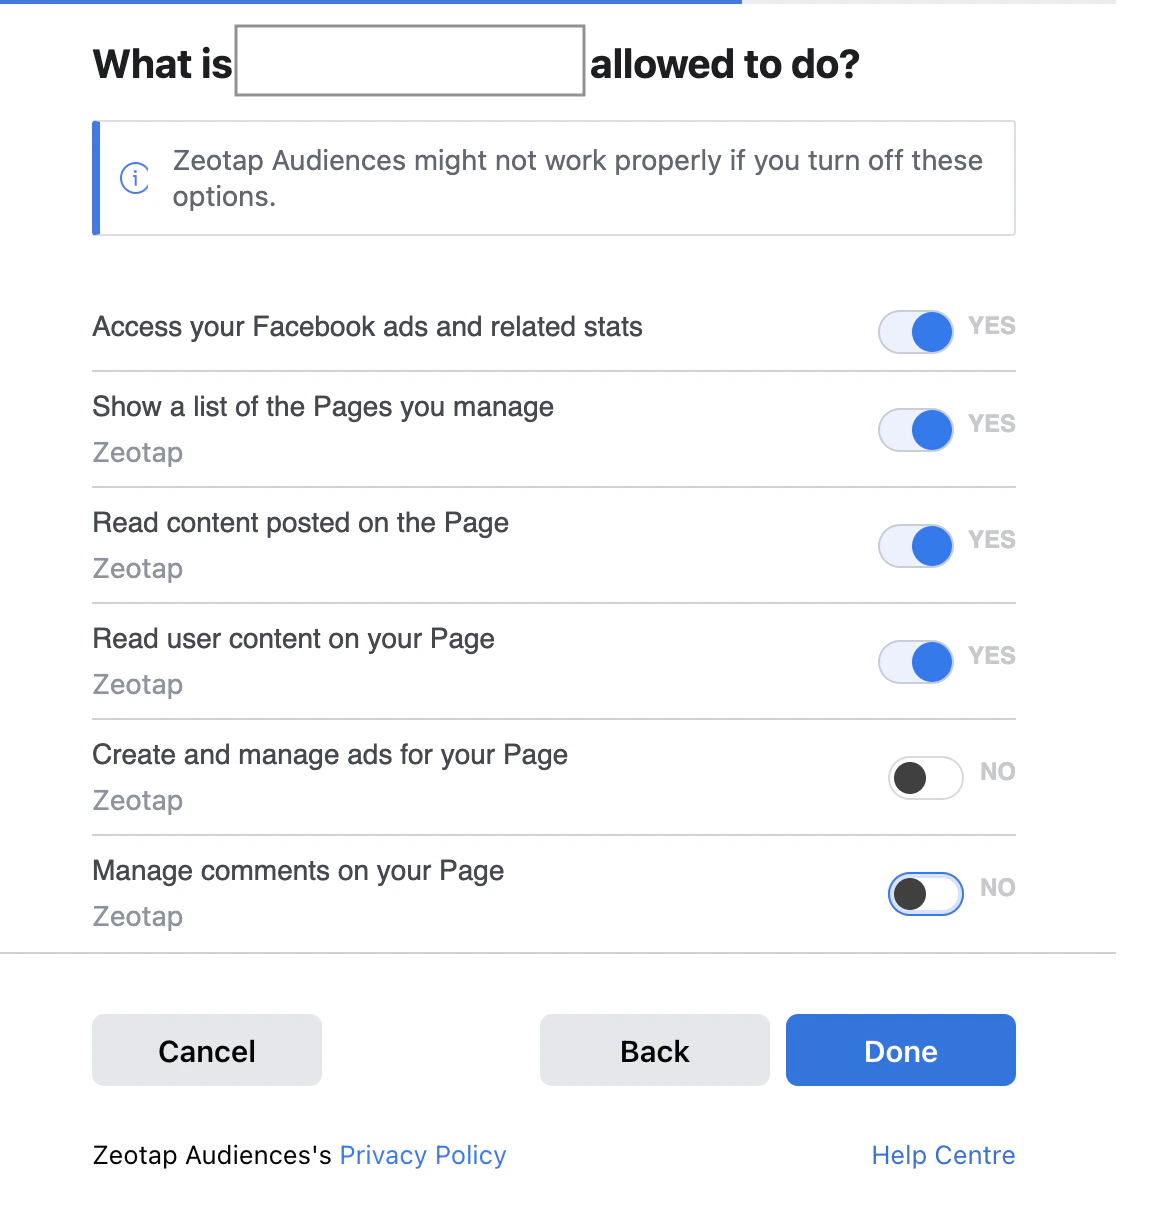The height and width of the screenshot is (1230, 1154).
Task: Click the 'Access your Facebook ads and related stats' label
Action: point(367,327)
